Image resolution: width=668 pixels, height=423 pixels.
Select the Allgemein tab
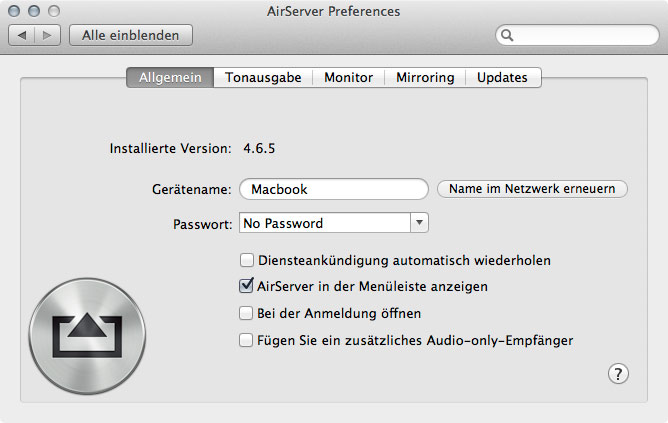170,78
